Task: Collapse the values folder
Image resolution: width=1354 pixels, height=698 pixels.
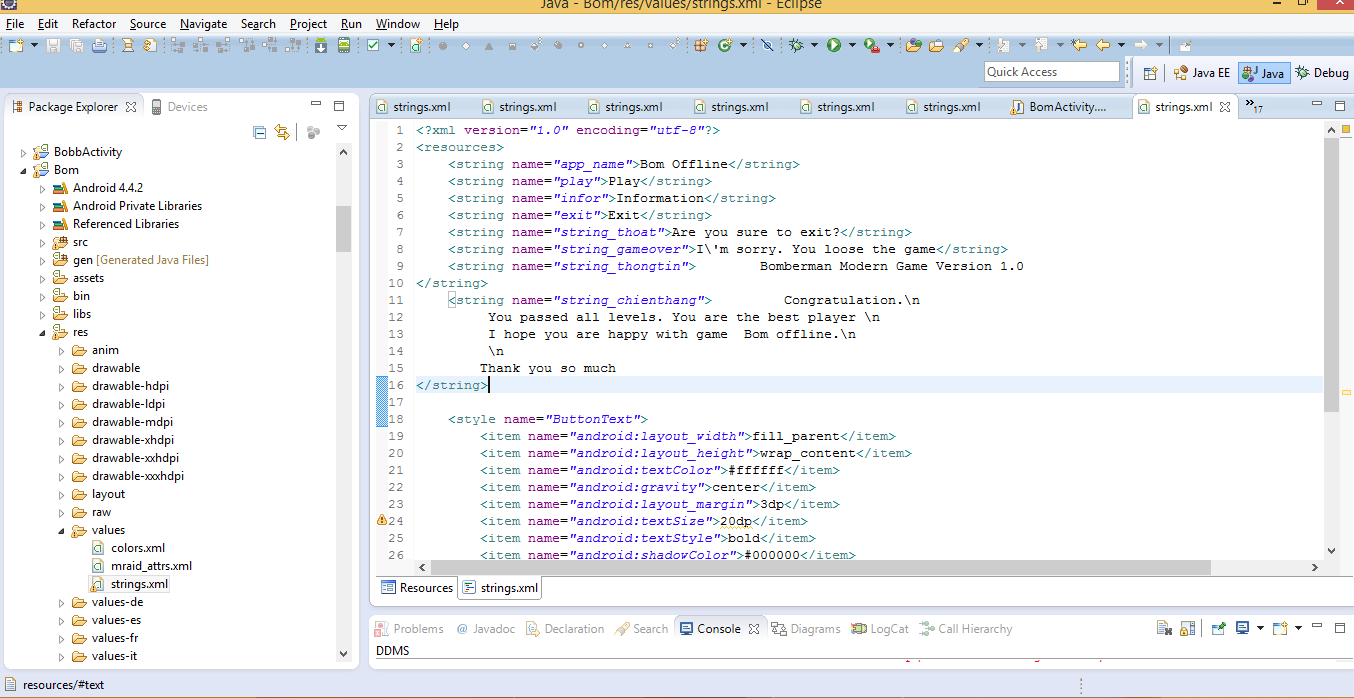Action: (x=62, y=530)
